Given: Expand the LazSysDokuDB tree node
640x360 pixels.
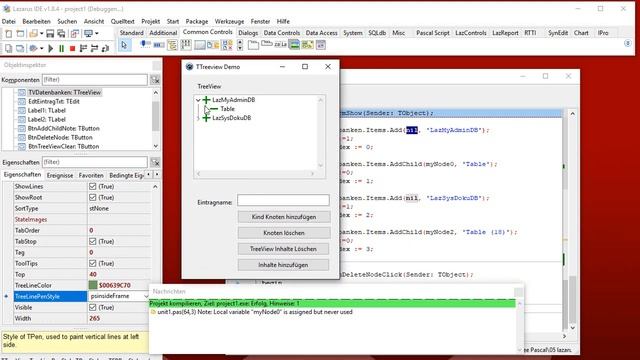Looking at the screenshot, I should (x=198, y=118).
